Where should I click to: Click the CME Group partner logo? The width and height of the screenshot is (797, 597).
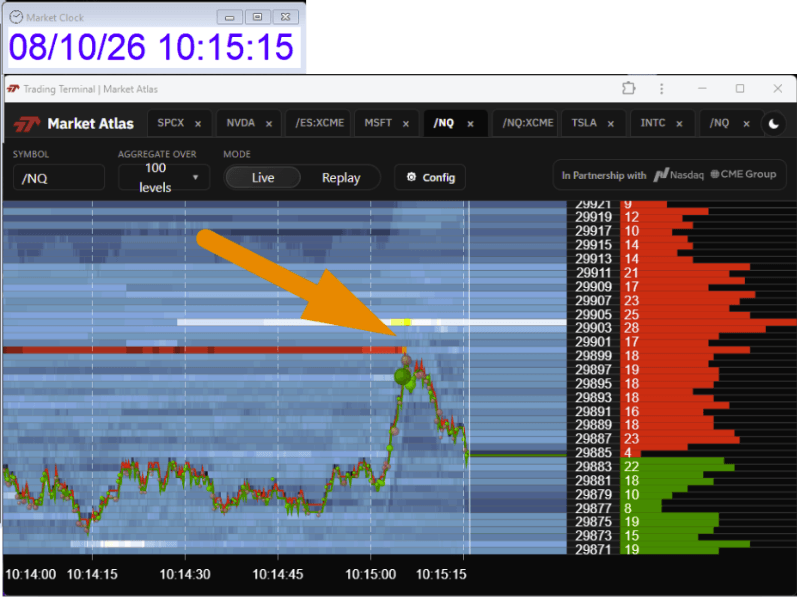743,174
